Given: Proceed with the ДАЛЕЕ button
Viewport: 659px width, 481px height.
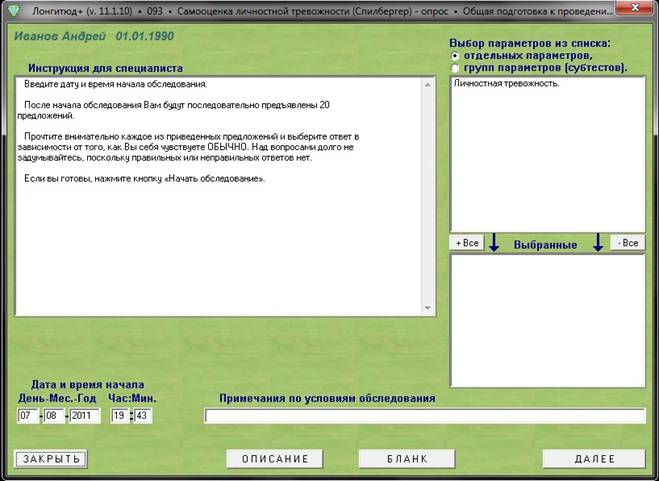Looking at the screenshot, I should click(594, 459).
